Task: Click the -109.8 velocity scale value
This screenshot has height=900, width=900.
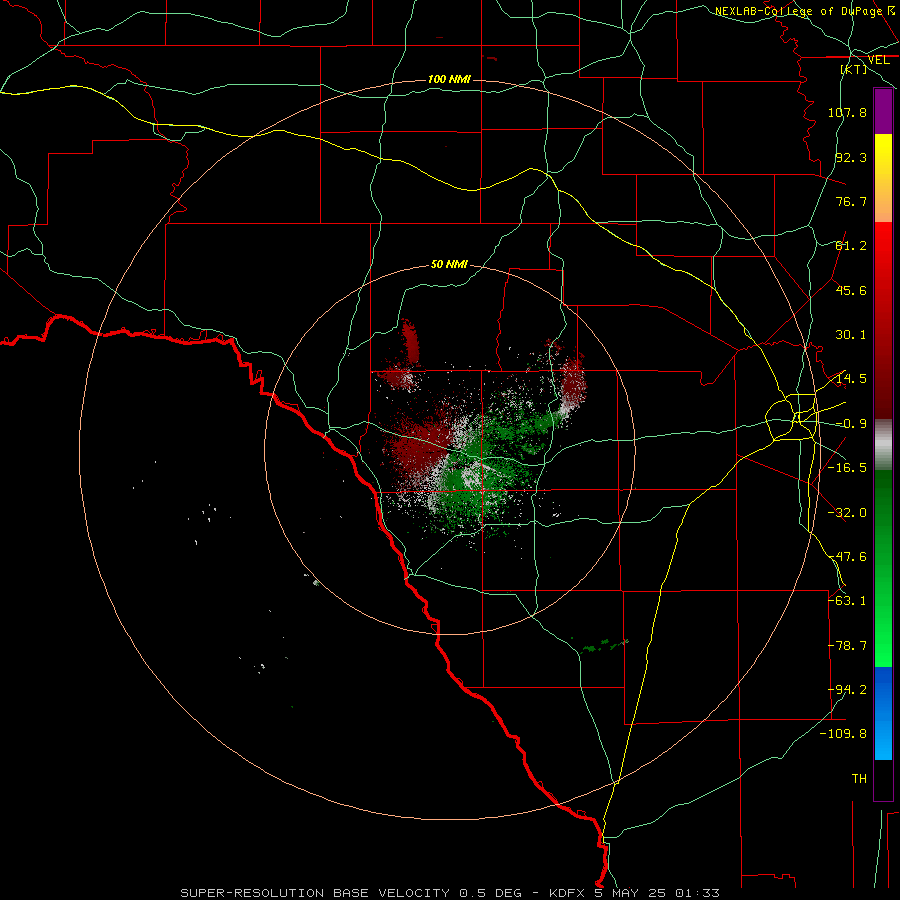Action: (843, 734)
